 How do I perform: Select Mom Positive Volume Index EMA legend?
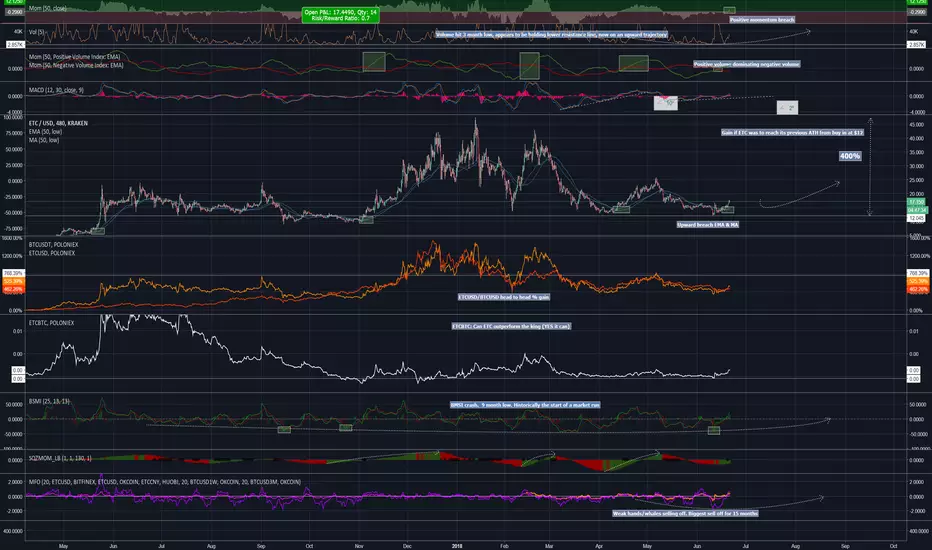click(74, 57)
